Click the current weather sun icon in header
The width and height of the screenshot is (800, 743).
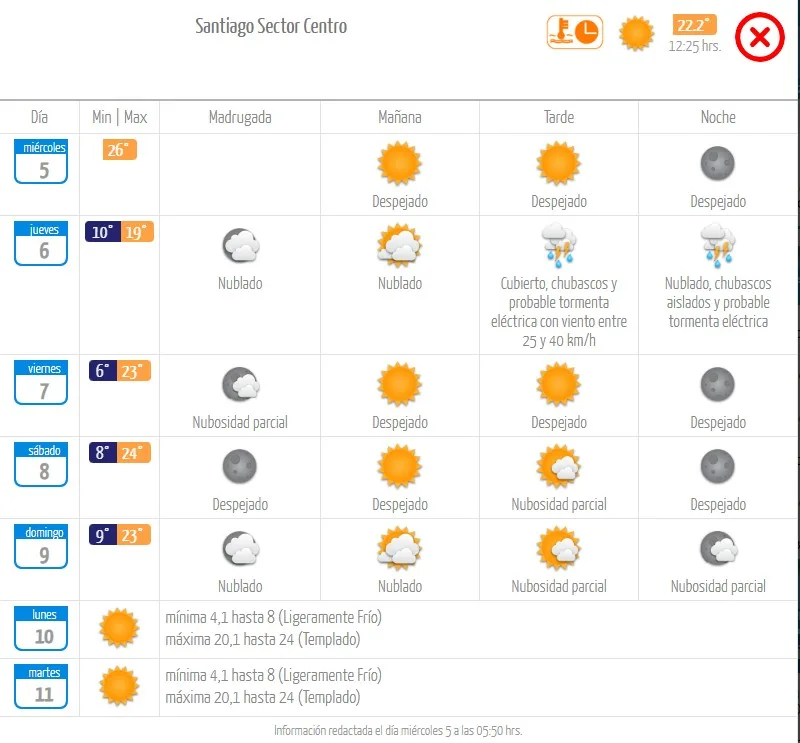coord(636,33)
